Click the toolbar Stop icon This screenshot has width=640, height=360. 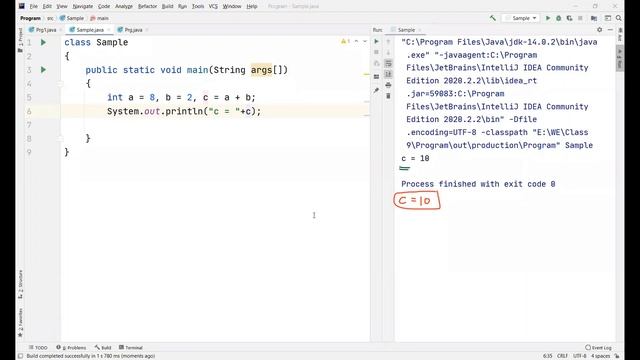tap(580, 18)
